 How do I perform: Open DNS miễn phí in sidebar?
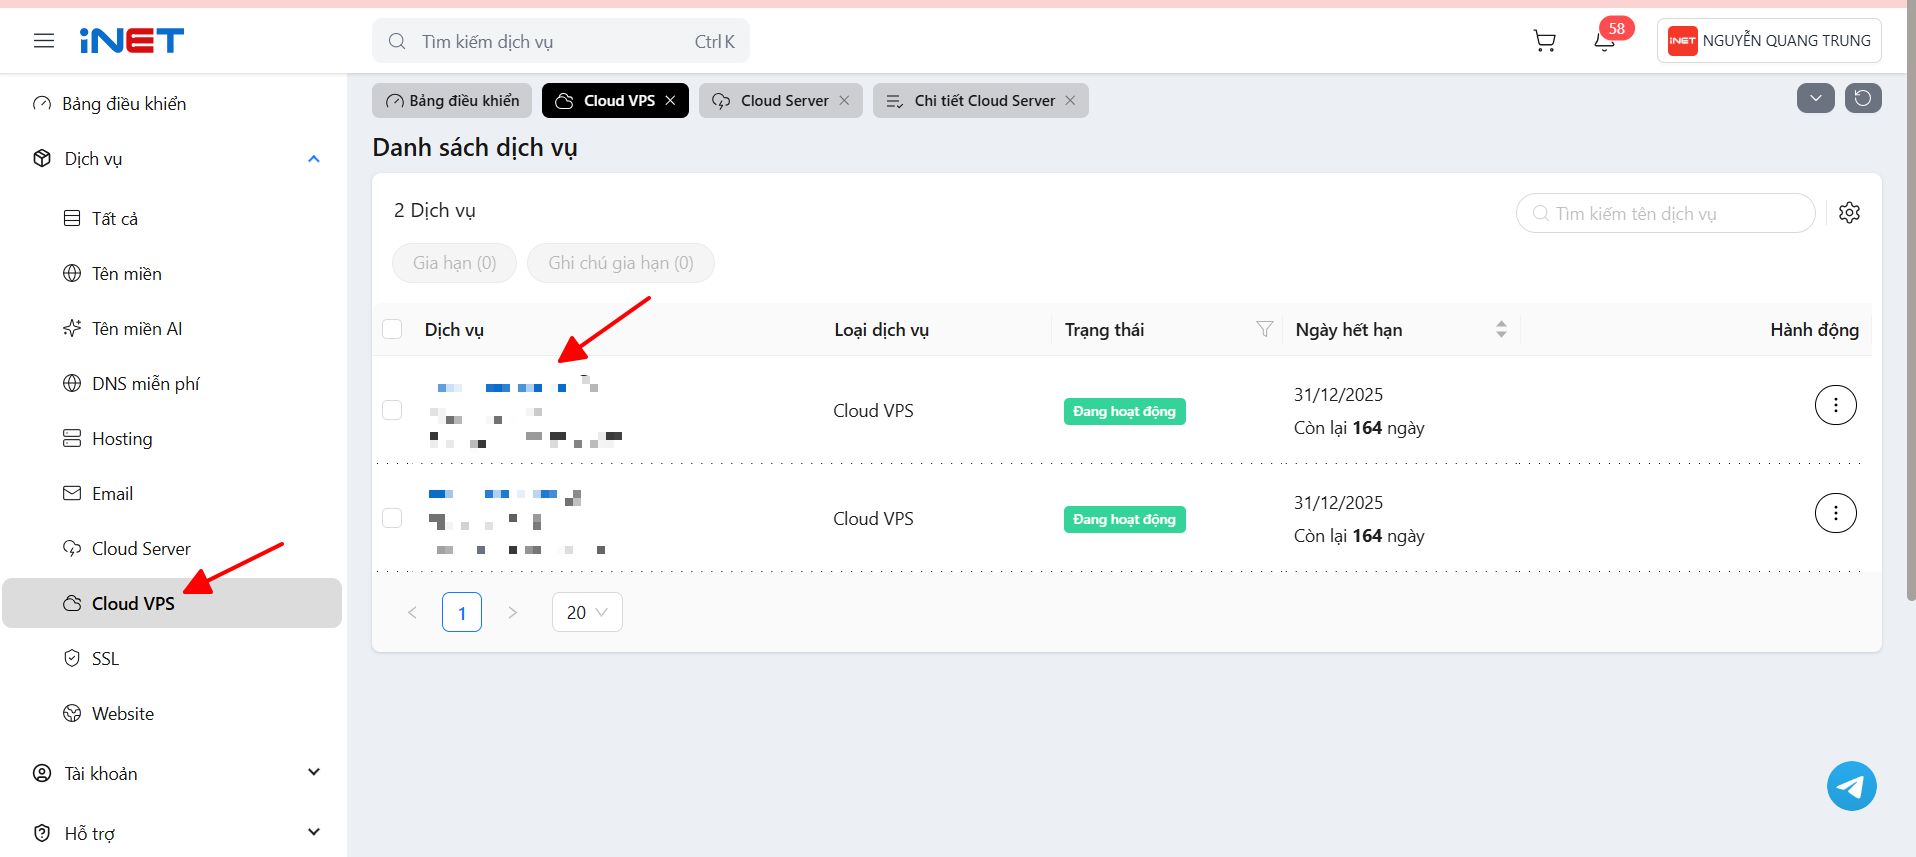pos(172,383)
